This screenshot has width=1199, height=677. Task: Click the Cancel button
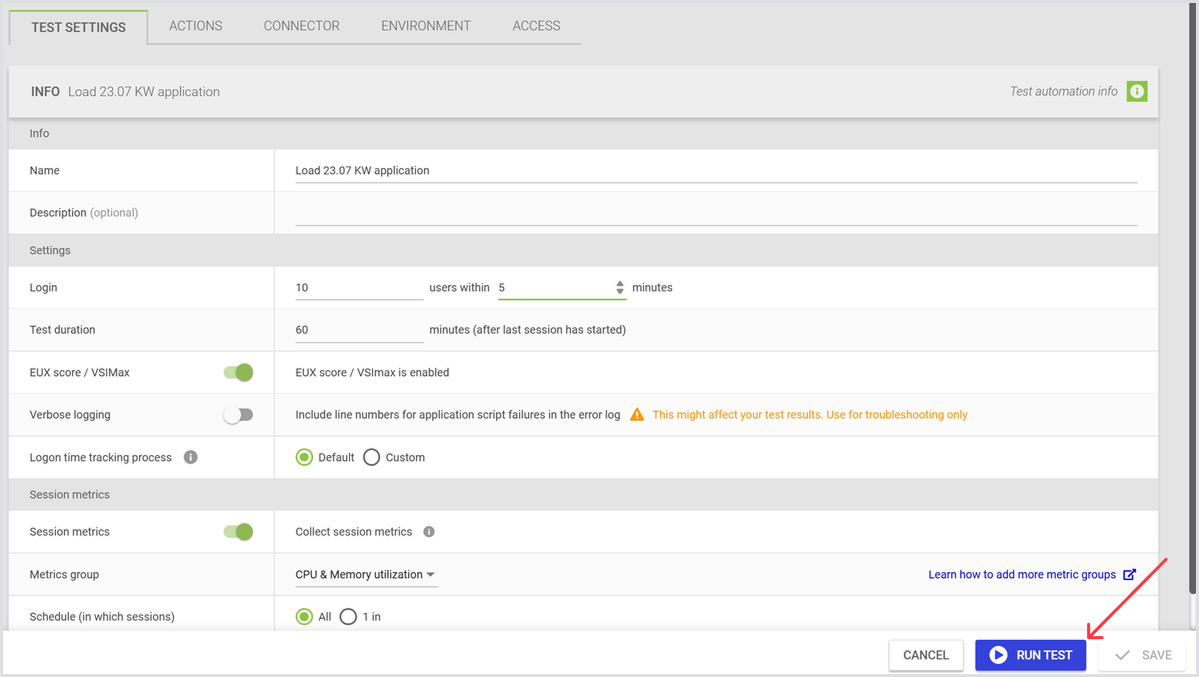click(926, 655)
